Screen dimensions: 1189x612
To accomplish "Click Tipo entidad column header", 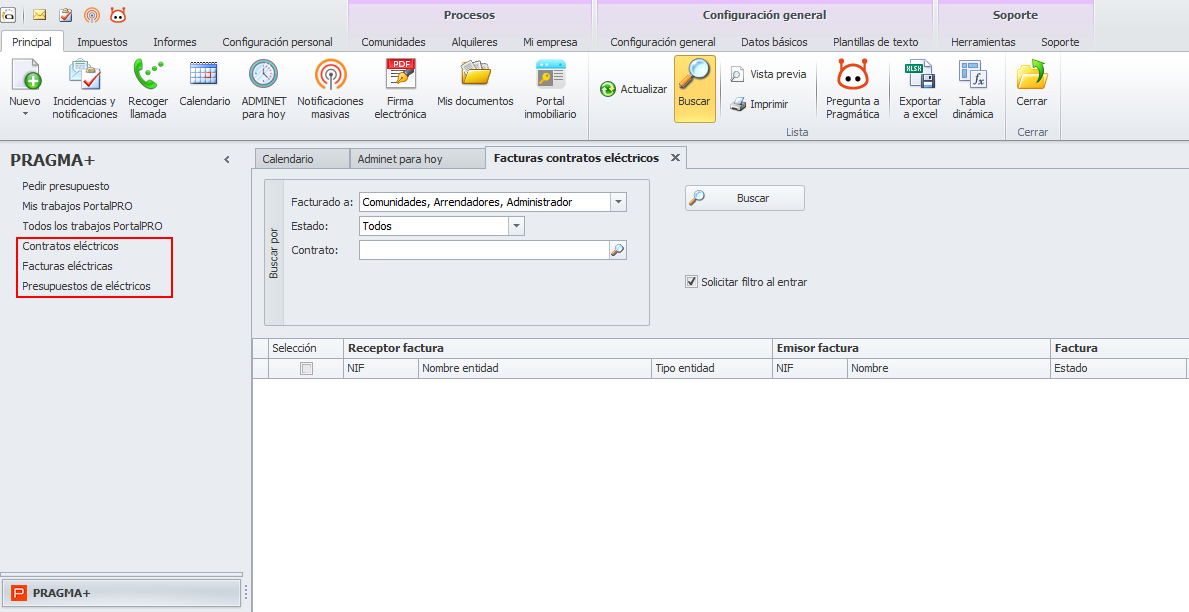I will tap(711, 369).
